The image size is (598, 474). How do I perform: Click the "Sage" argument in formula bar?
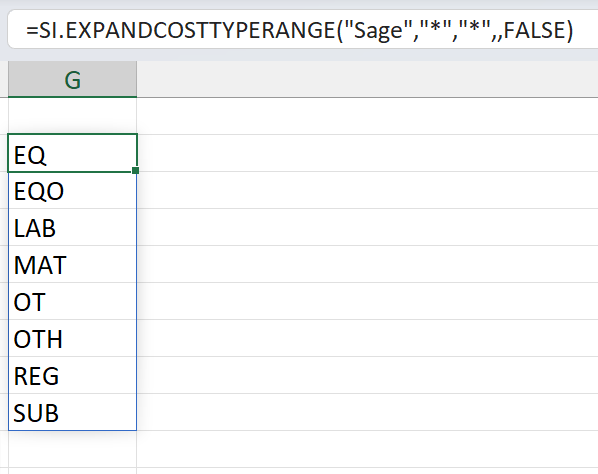(379, 30)
